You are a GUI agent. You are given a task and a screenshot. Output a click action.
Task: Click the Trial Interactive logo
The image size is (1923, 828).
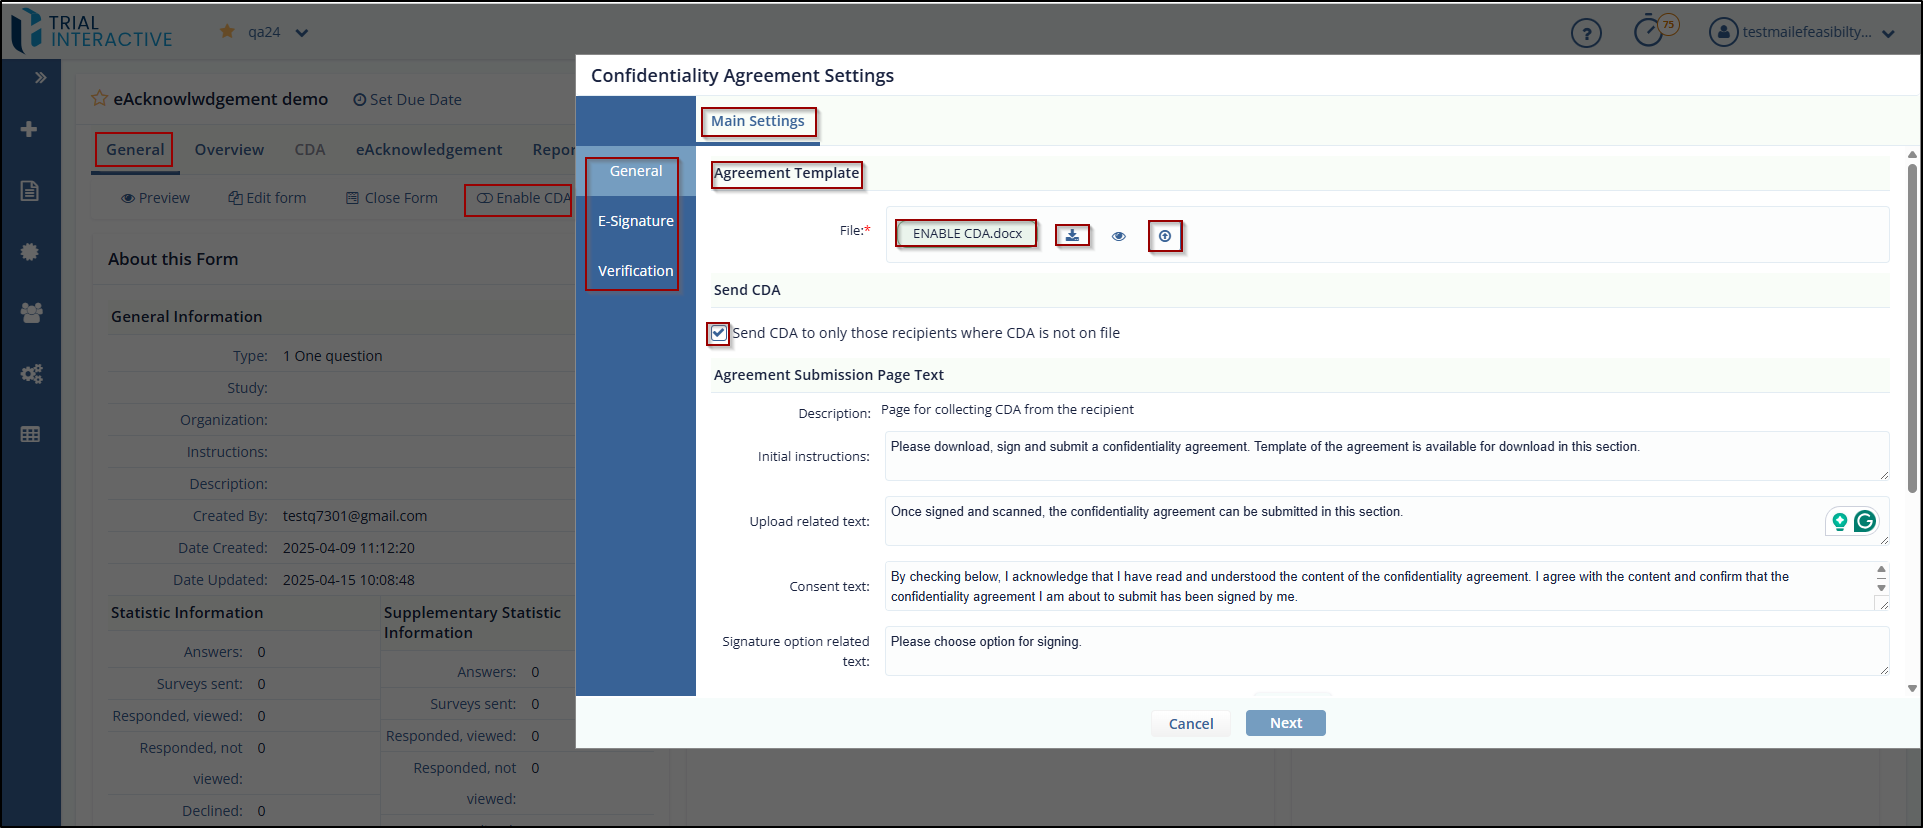(92, 30)
